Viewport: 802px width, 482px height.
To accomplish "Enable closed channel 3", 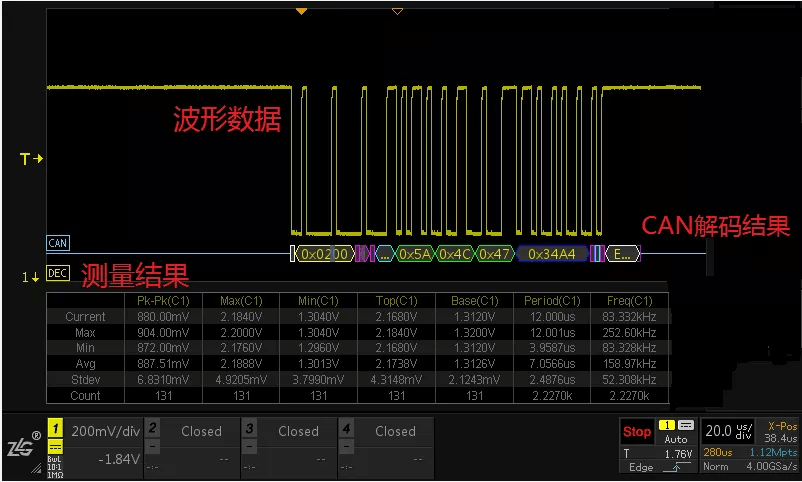I will click(249, 428).
